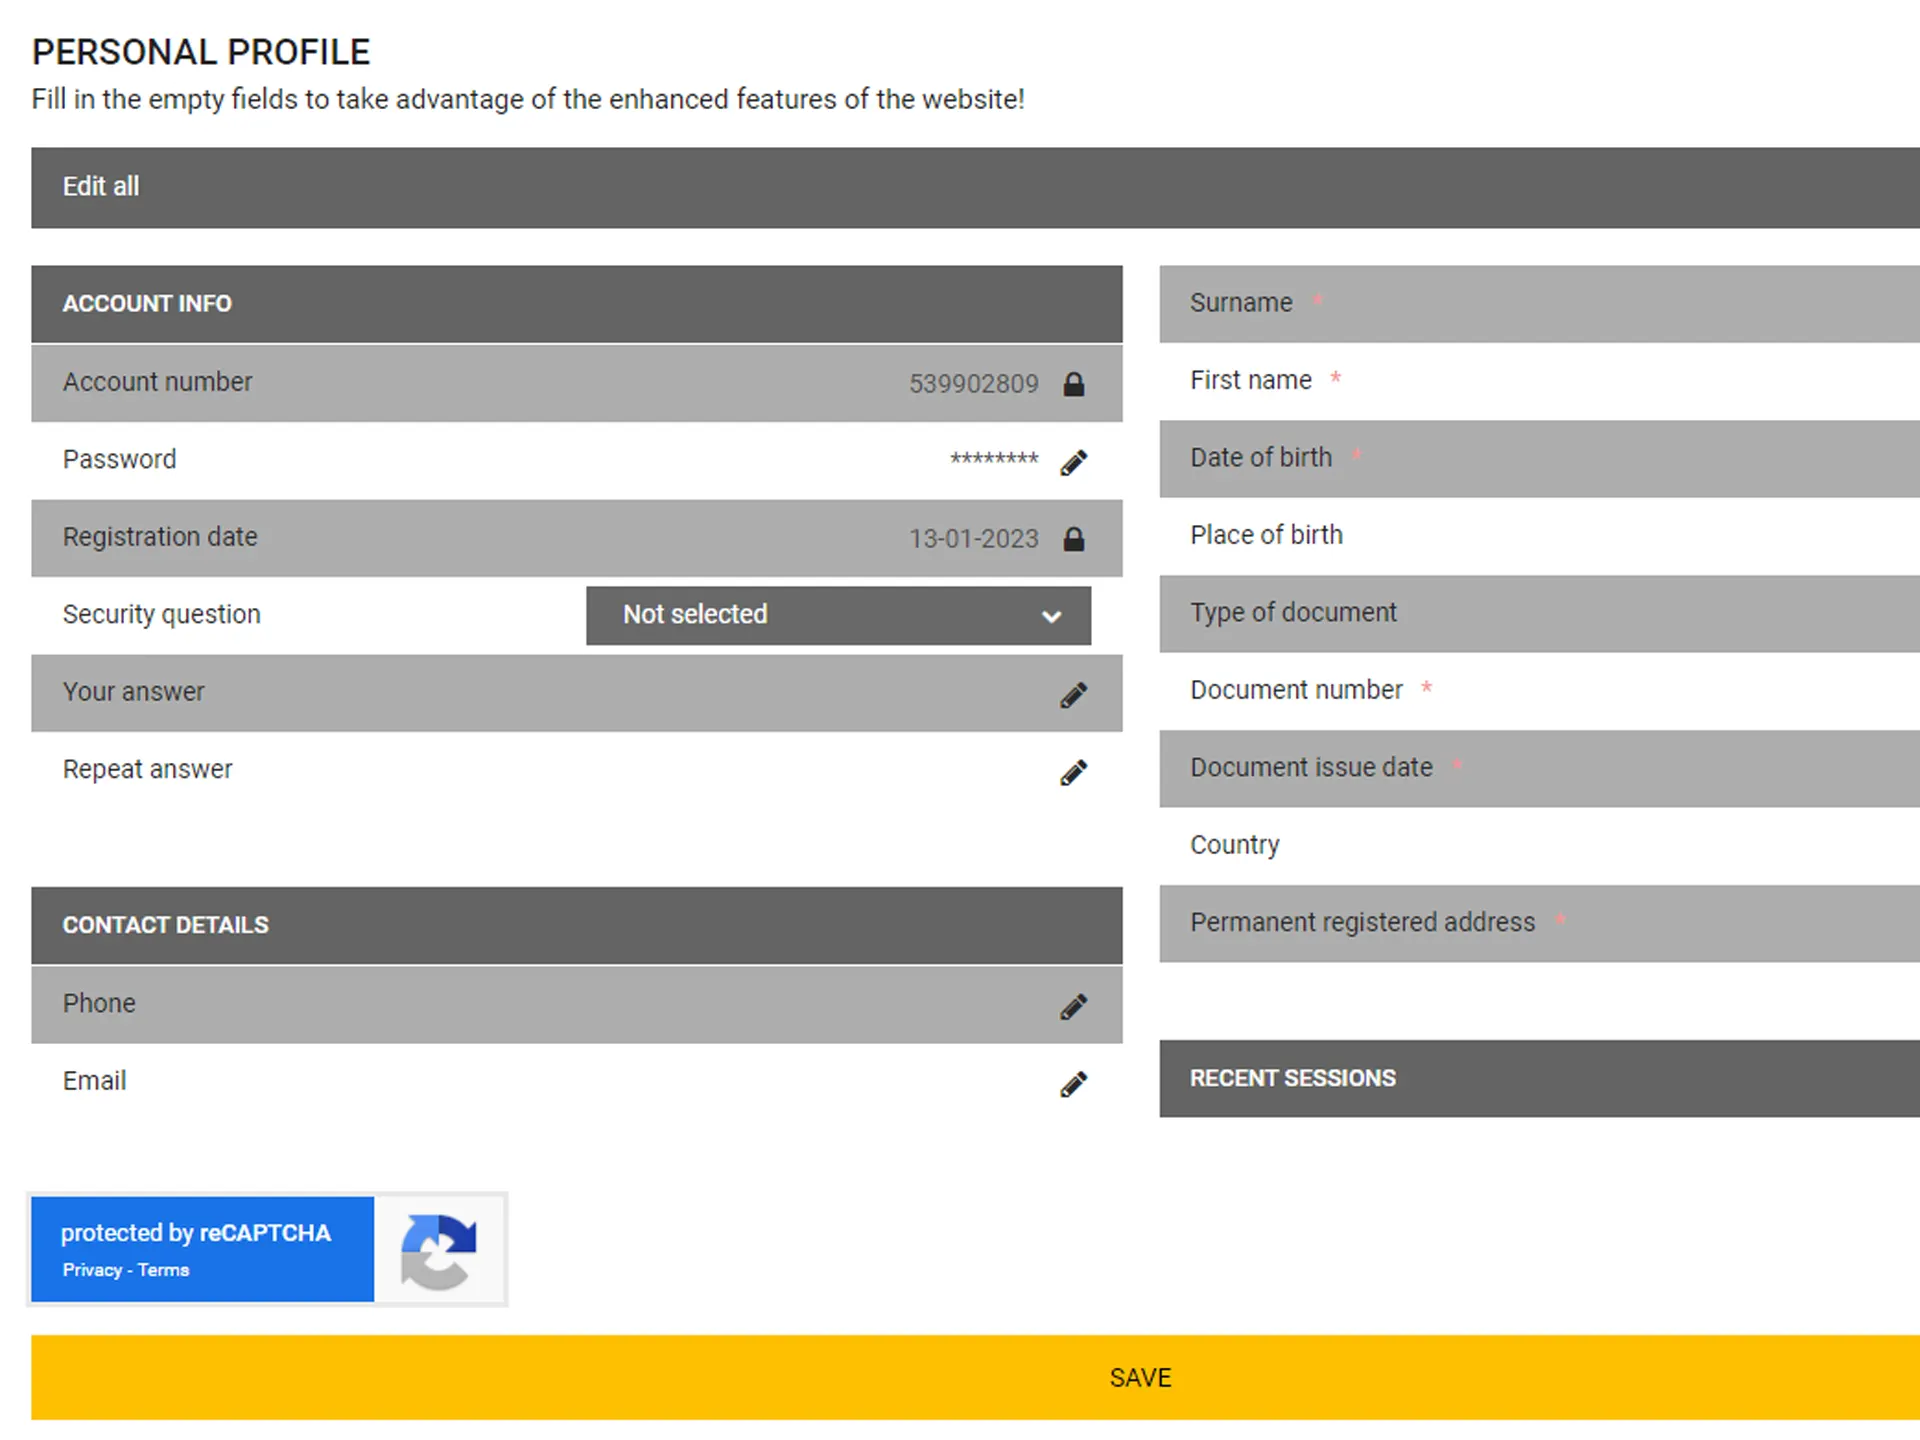
Task: Click the registration date 13-01-2023
Action: click(x=974, y=539)
